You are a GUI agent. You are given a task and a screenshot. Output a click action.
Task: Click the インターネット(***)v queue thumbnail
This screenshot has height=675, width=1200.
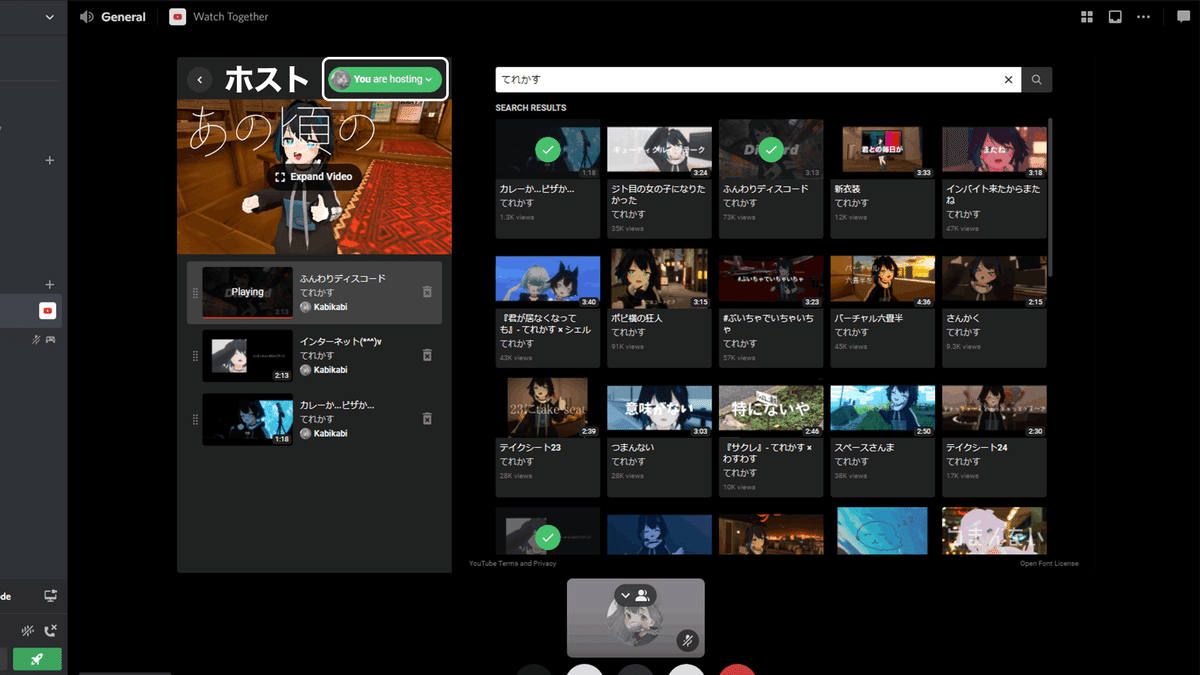coord(248,355)
